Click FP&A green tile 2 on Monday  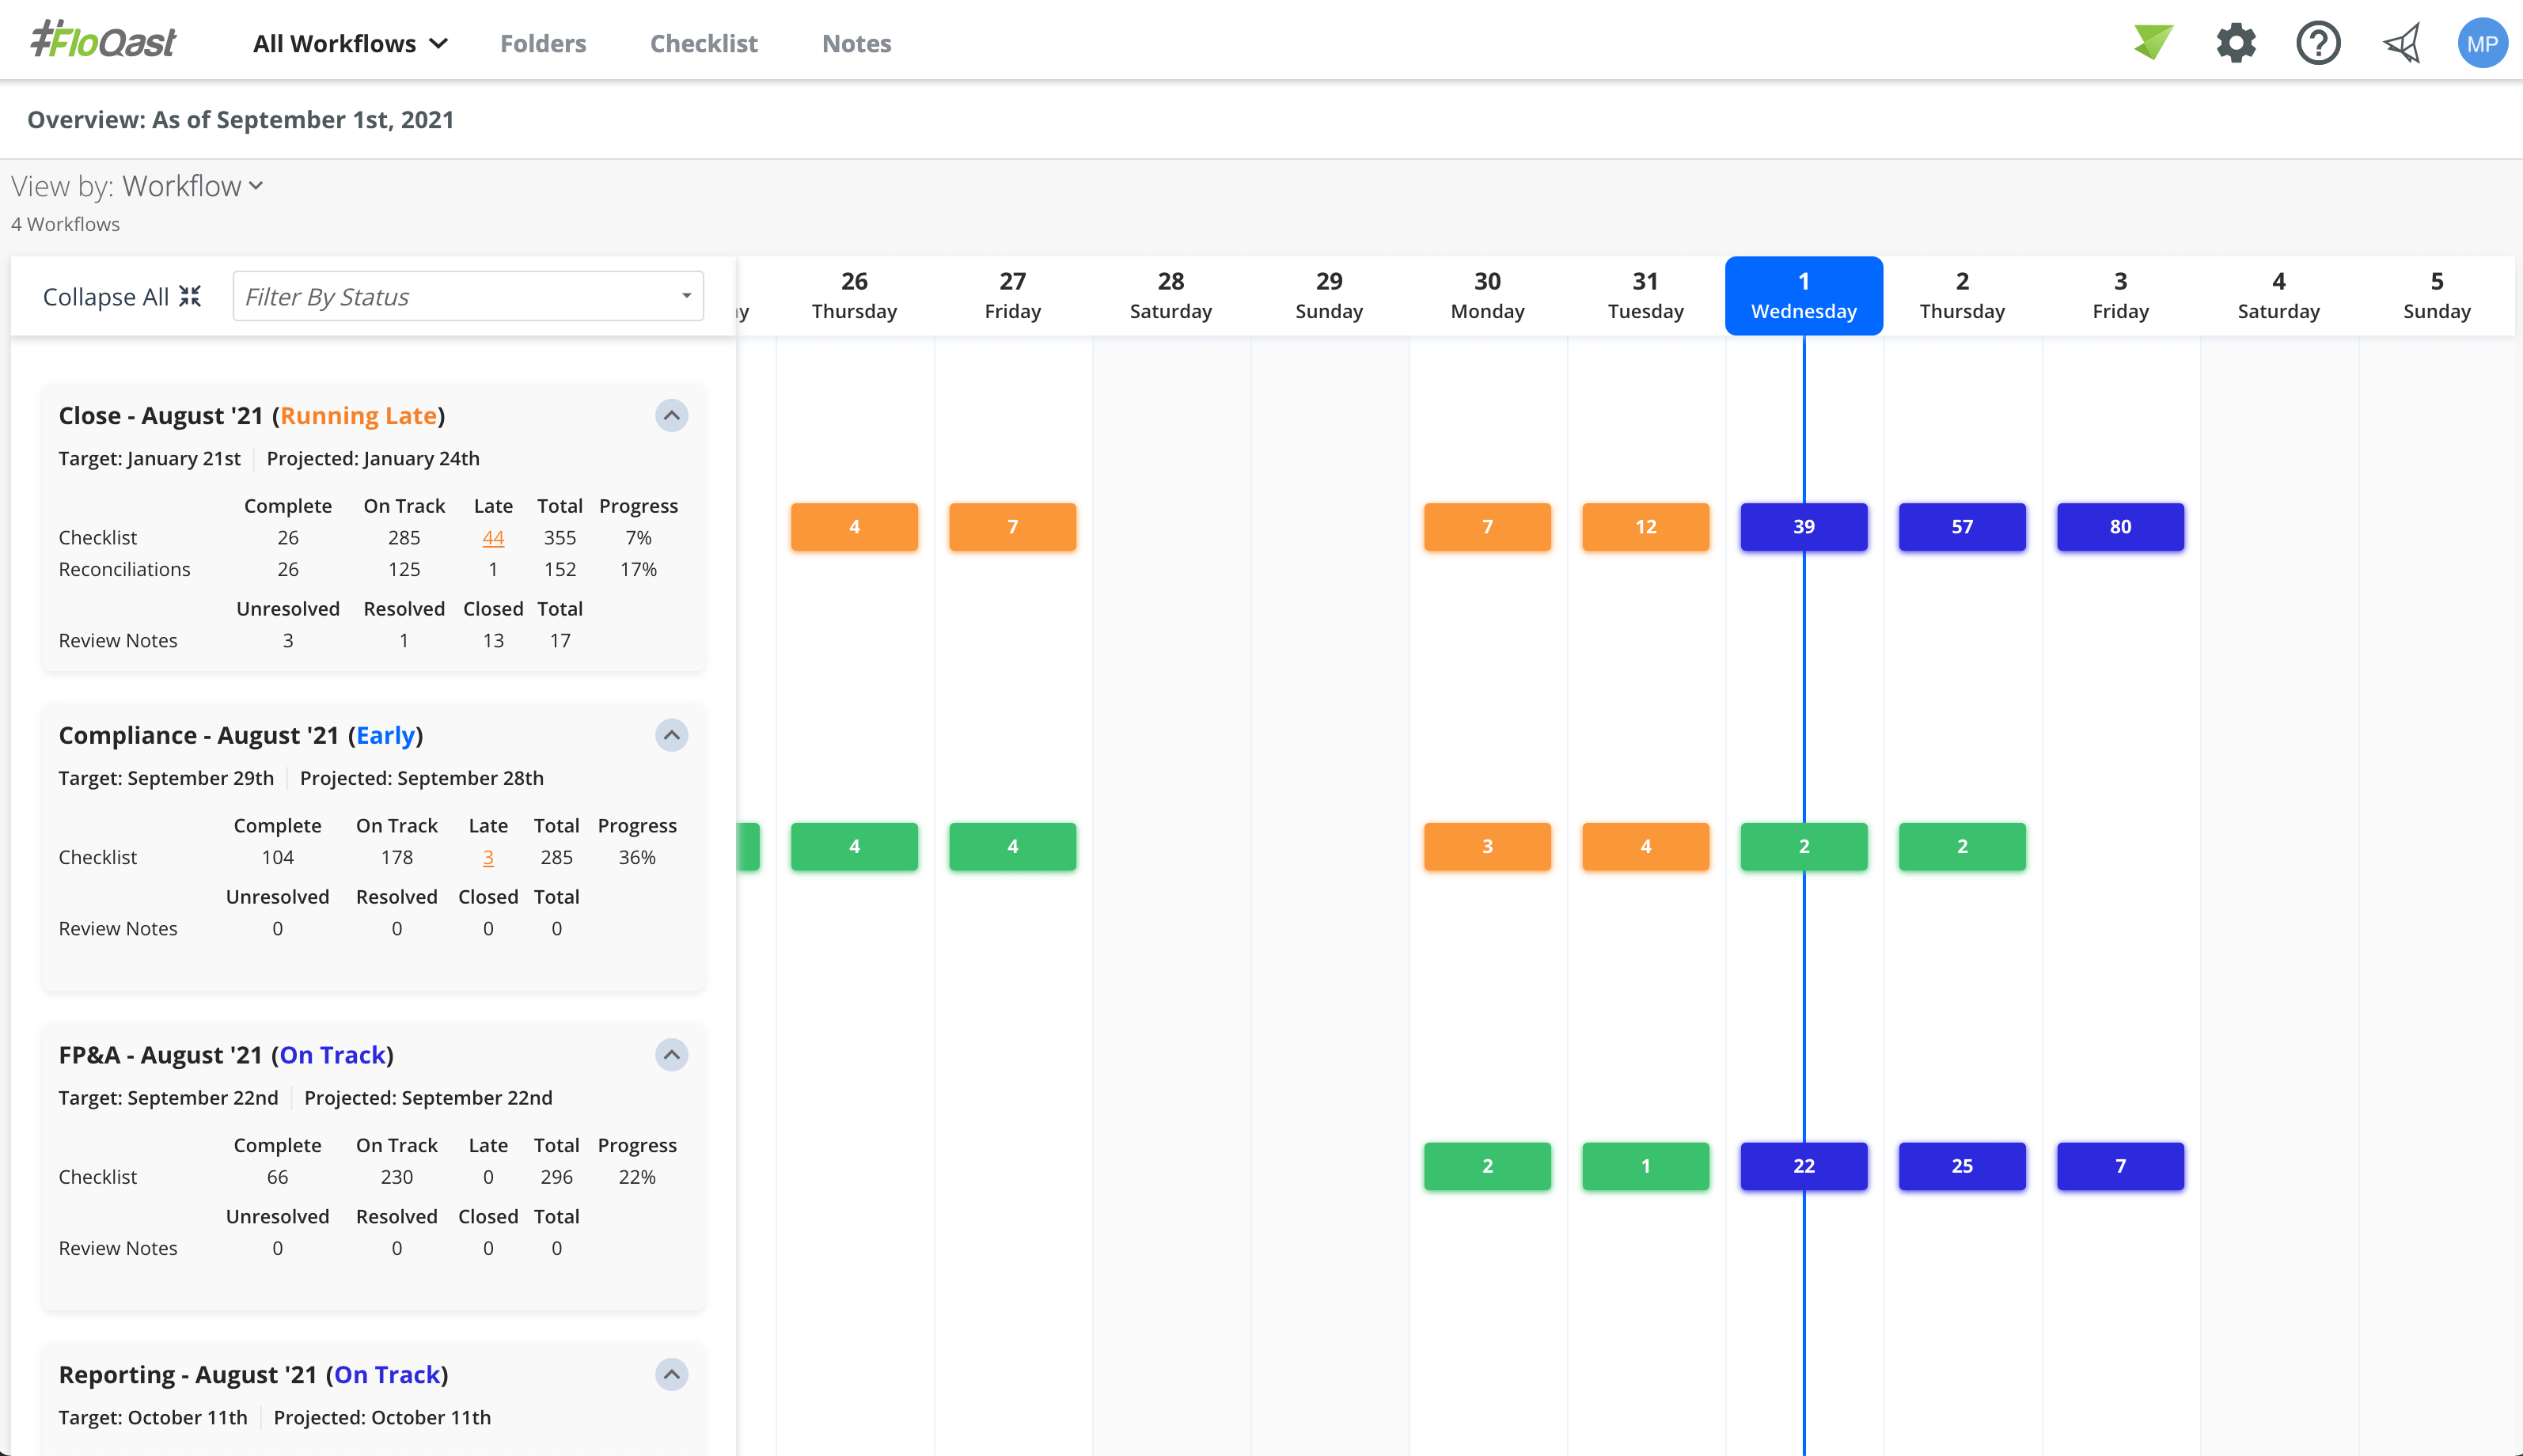1488,1167
